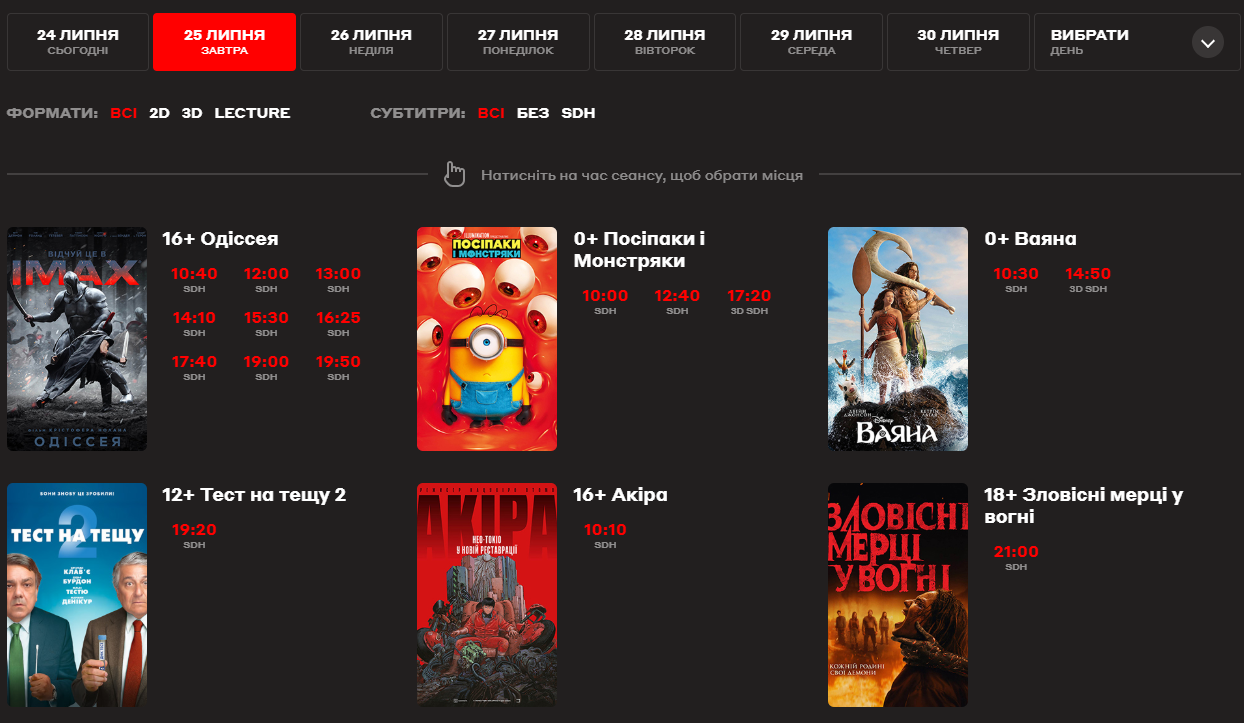Book the 15:30 Одіссея session
The height and width of the screenshot is (723, 1244).
pyautogui.click(x=266, y=324)
